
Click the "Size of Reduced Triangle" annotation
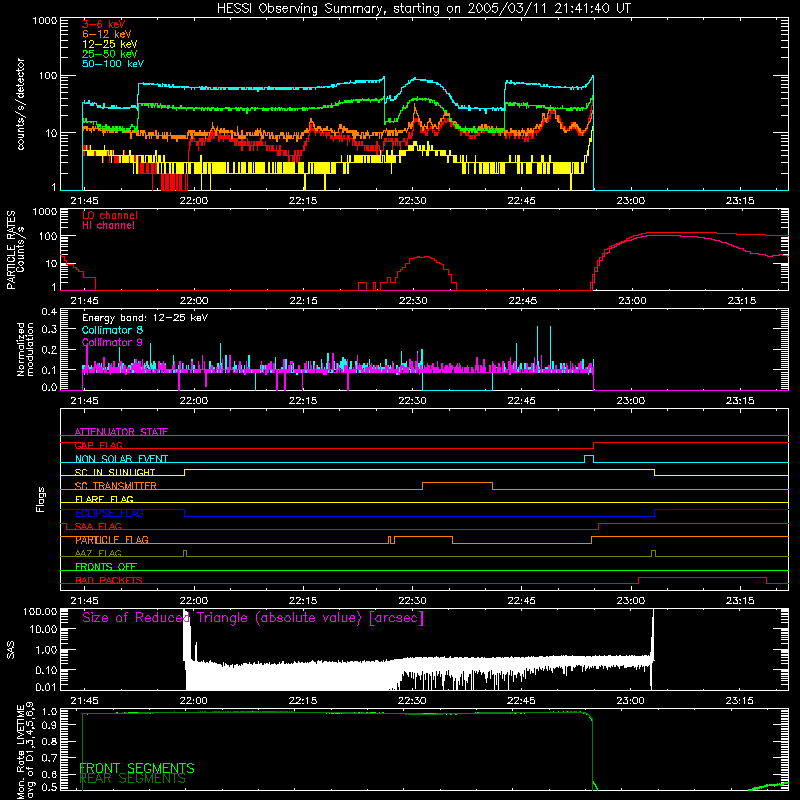point(253,618)
